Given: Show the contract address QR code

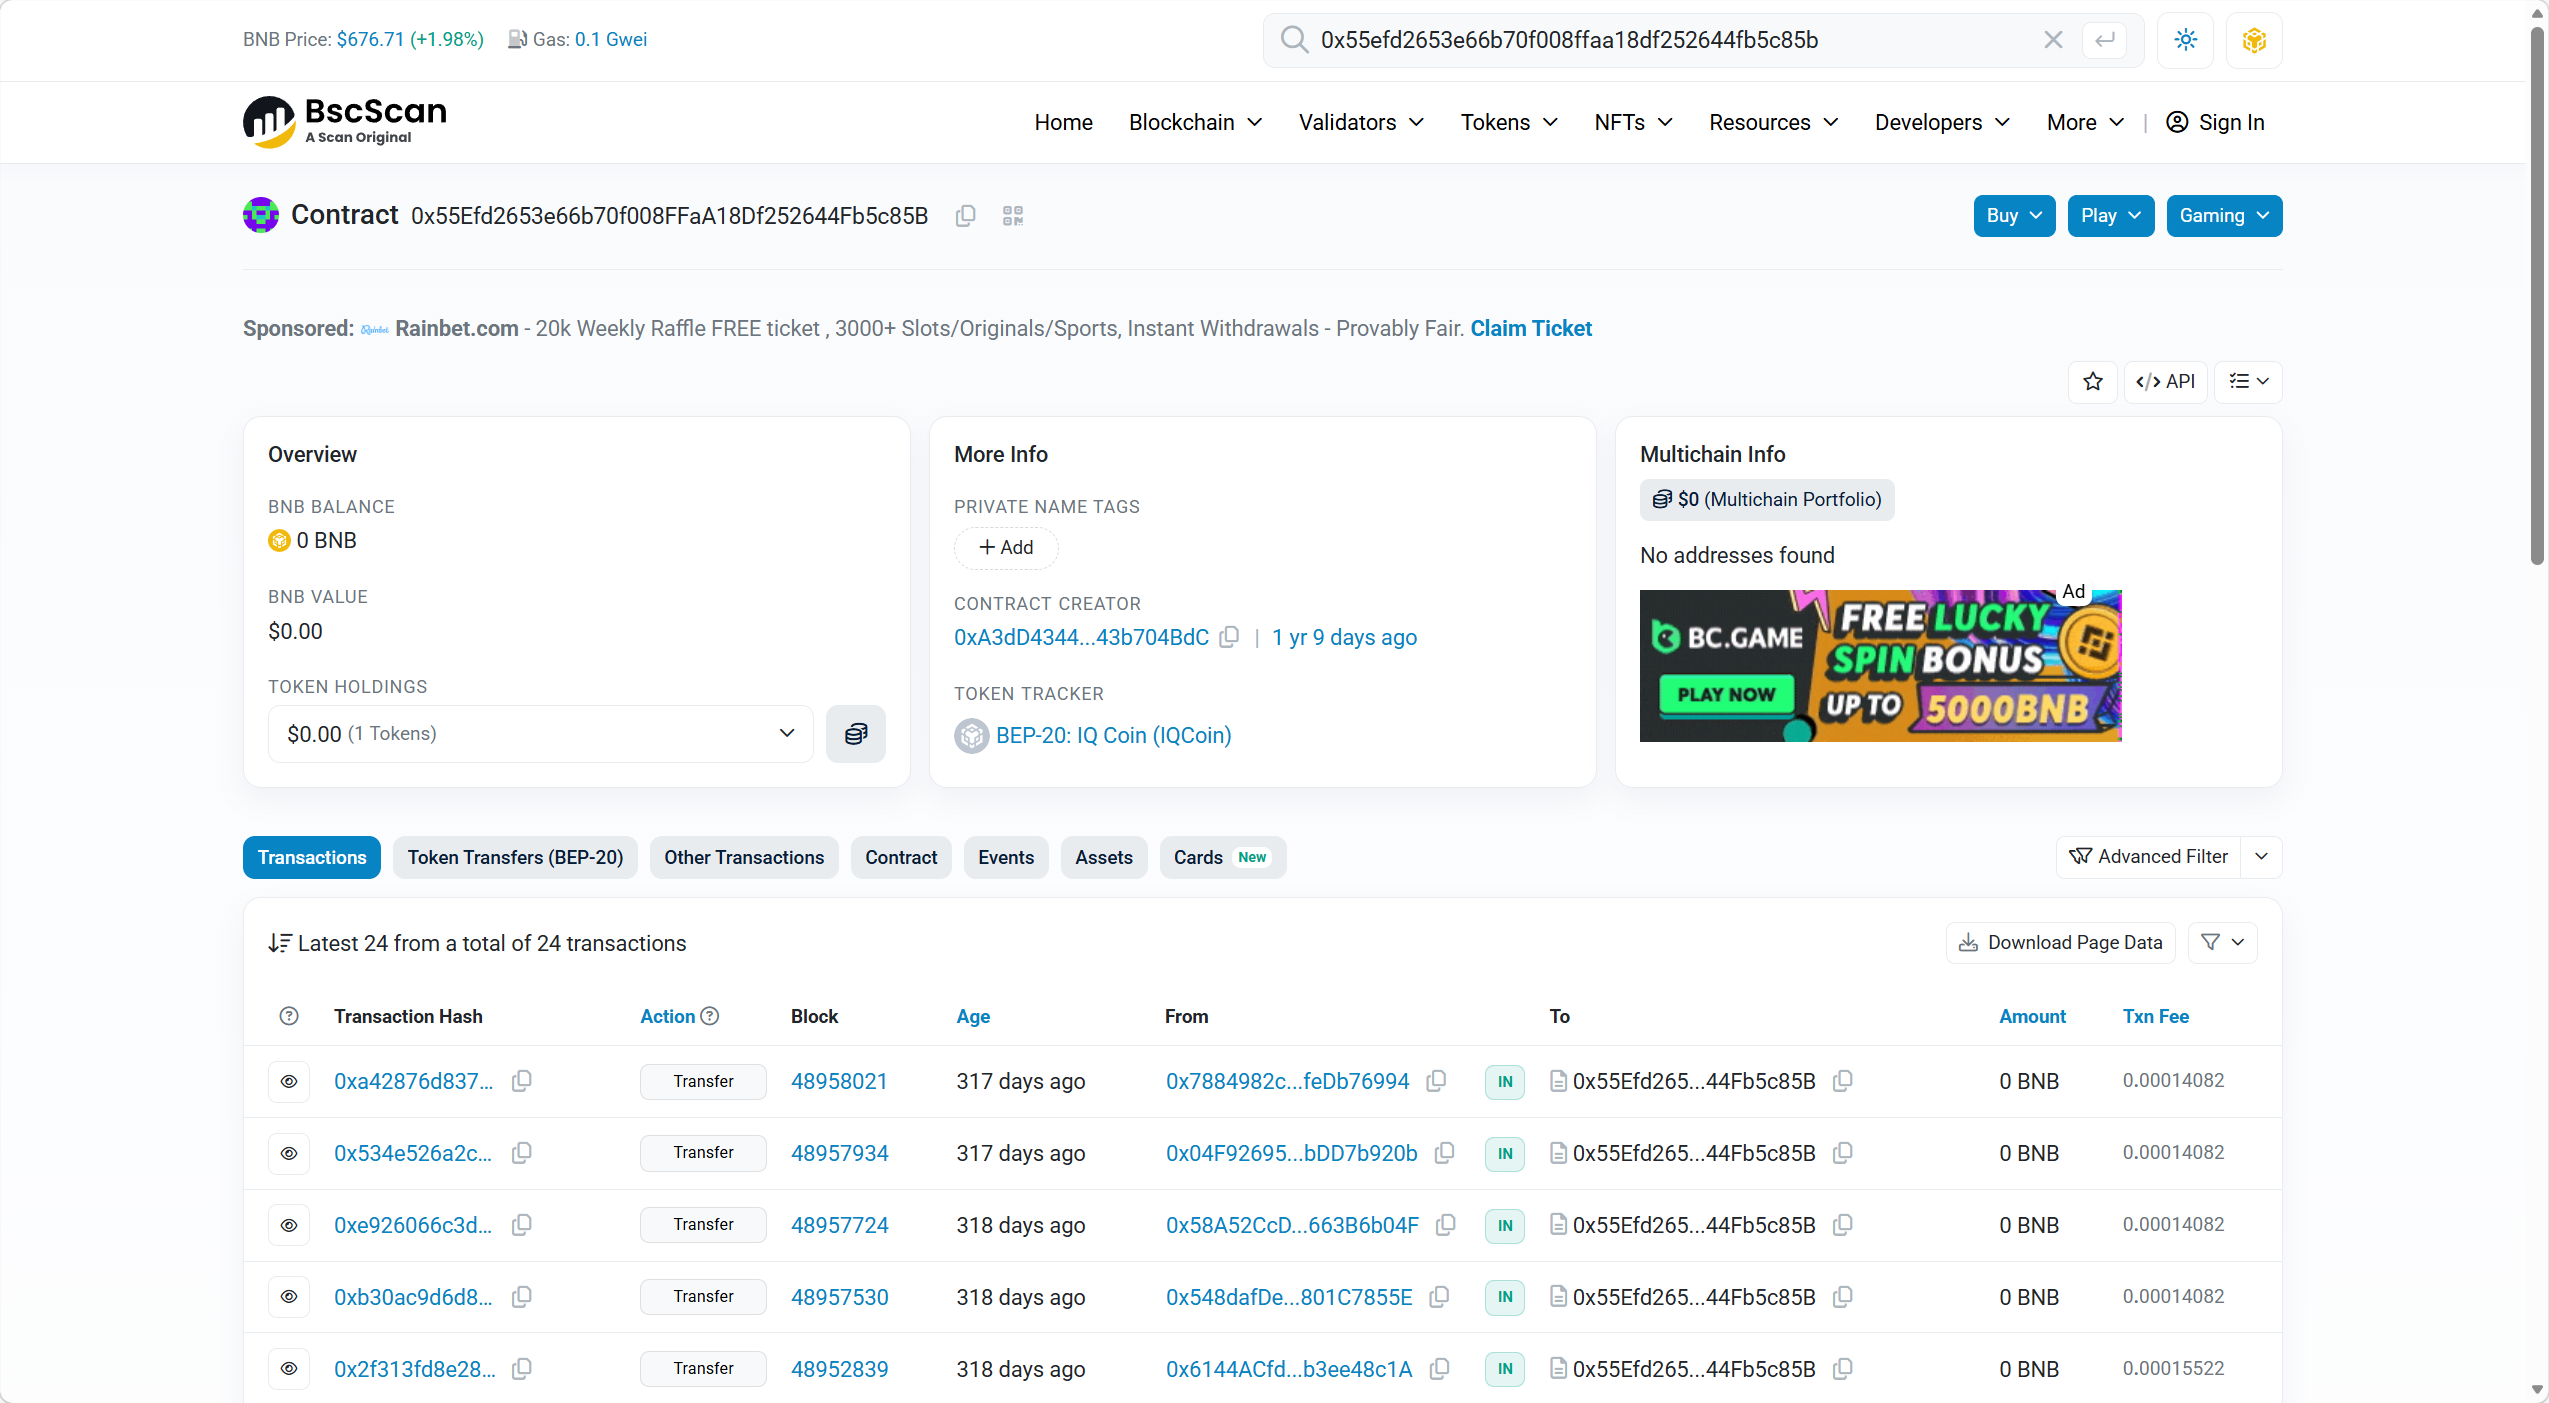Looking at the screenshot, I should tap(1013, 216).
